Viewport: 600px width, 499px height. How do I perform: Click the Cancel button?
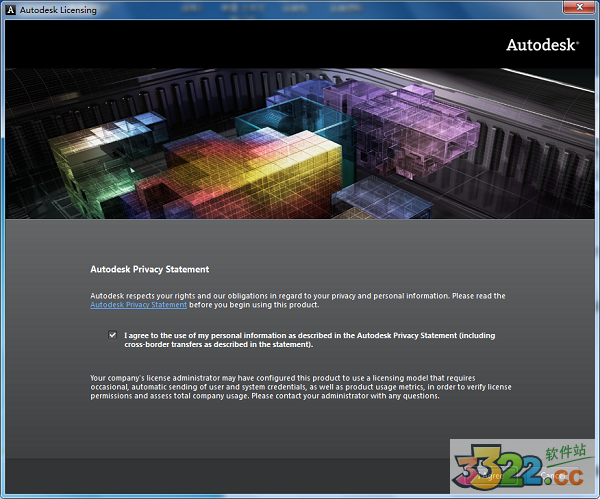553,476
